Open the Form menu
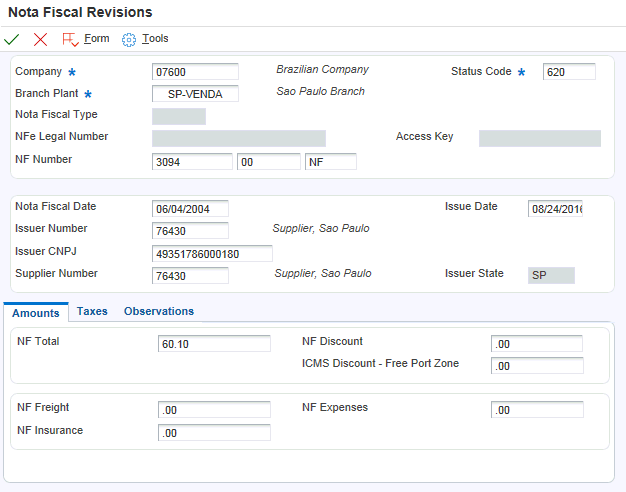Viewport: 626px width, 492px height. point(97,39)
